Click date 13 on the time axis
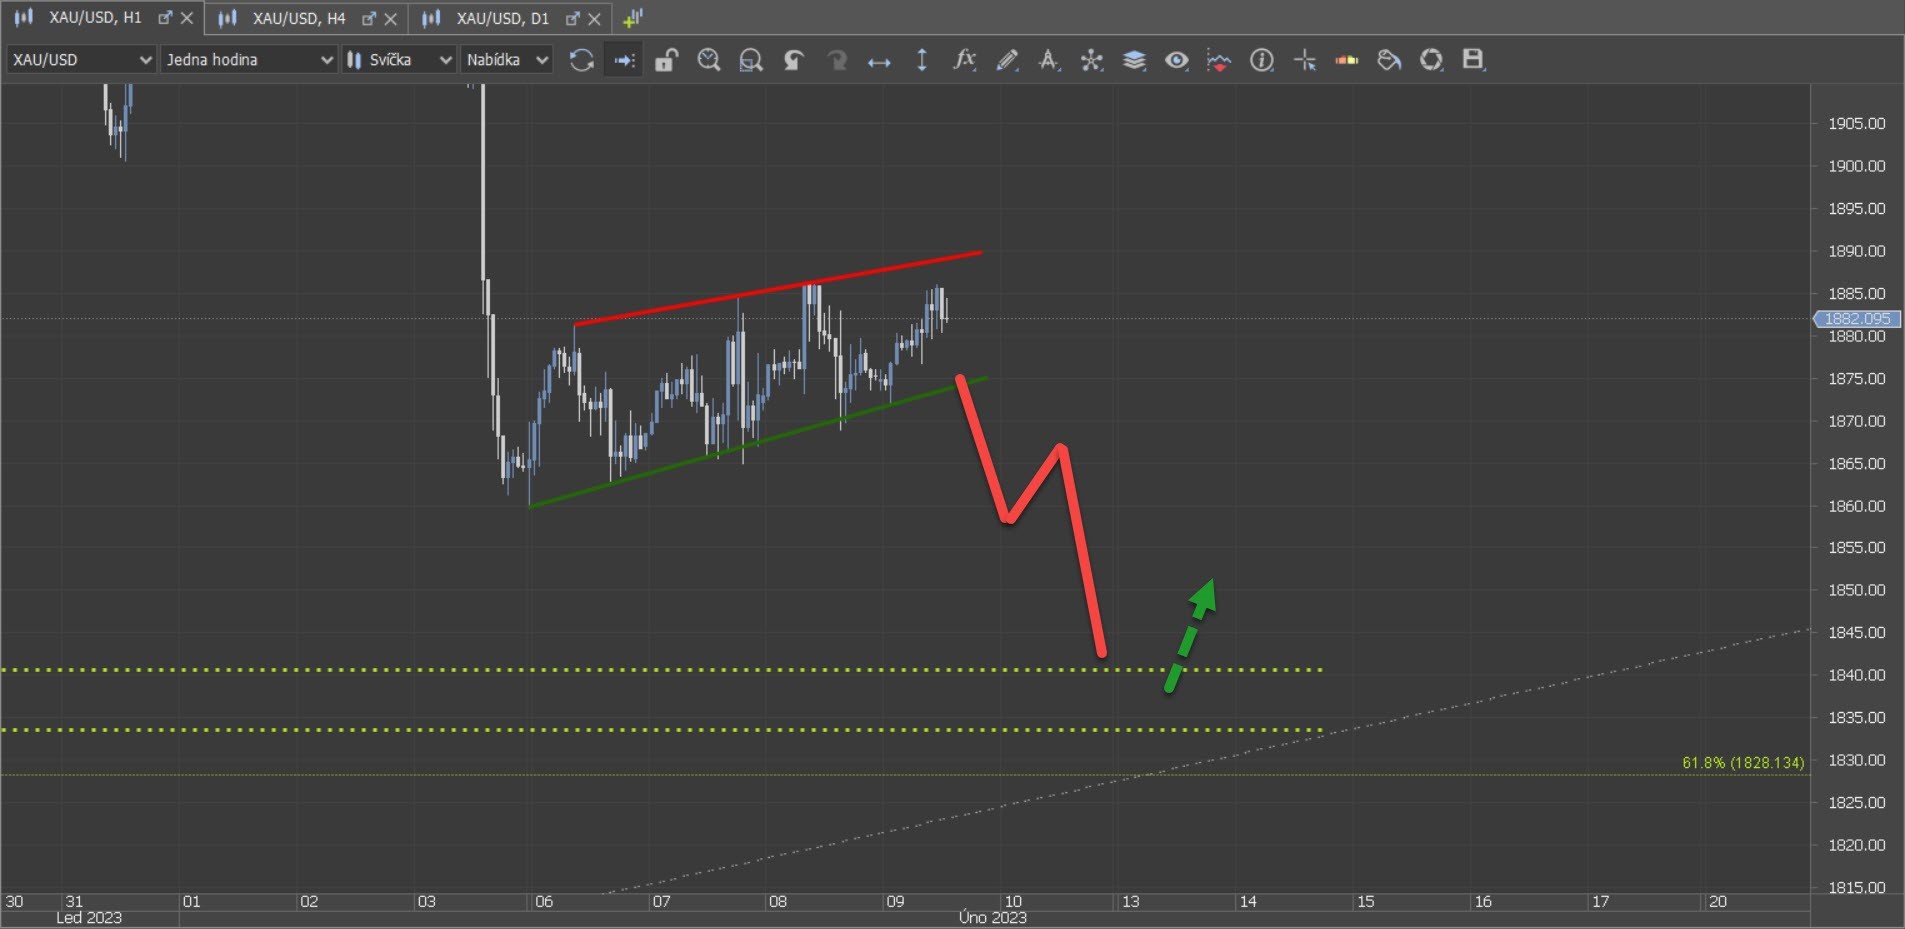 pos(1131,901)
